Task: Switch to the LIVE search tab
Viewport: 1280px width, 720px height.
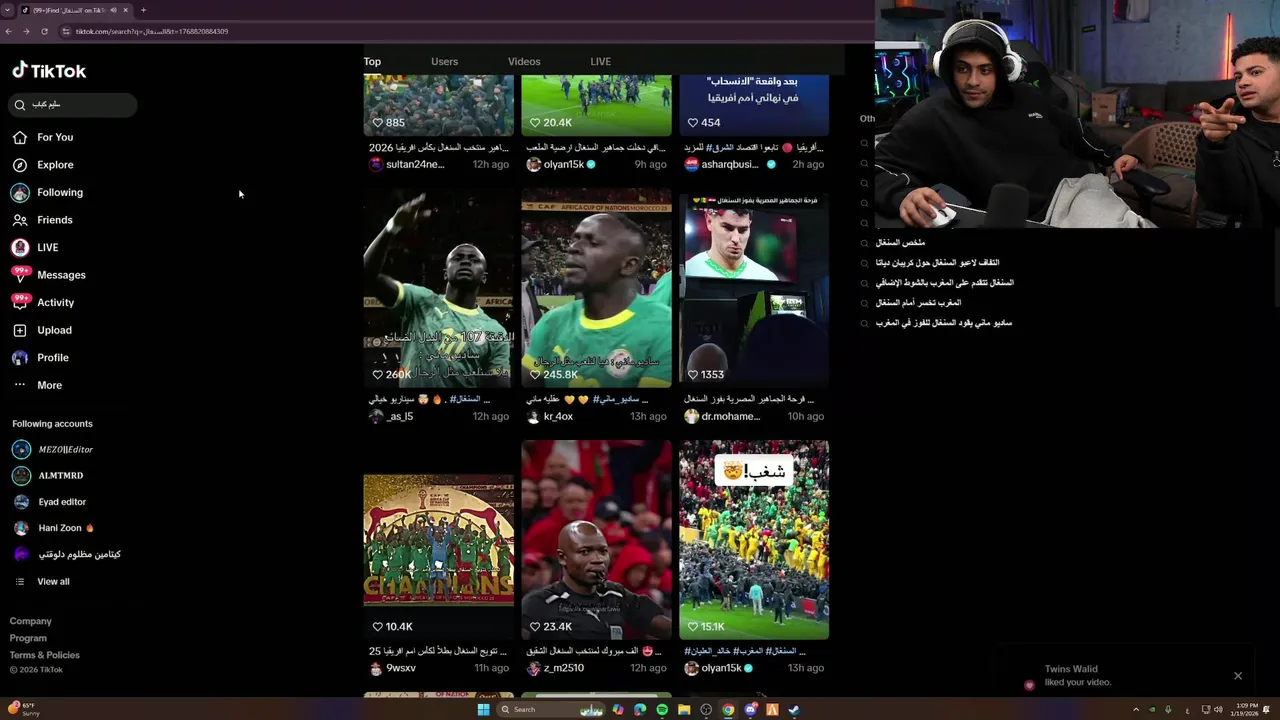Action: [600, 62]
